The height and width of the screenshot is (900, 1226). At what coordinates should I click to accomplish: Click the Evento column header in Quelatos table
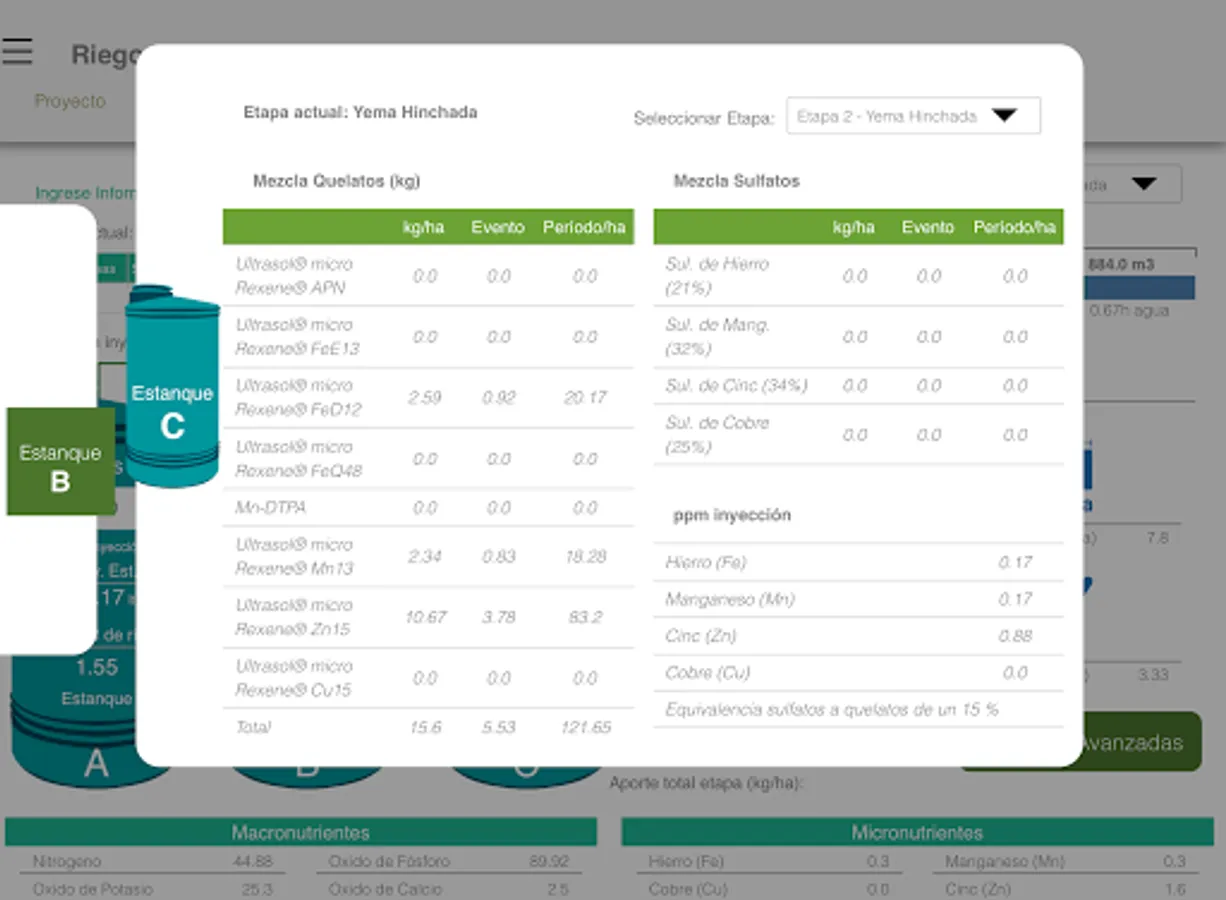pos(498,227)
